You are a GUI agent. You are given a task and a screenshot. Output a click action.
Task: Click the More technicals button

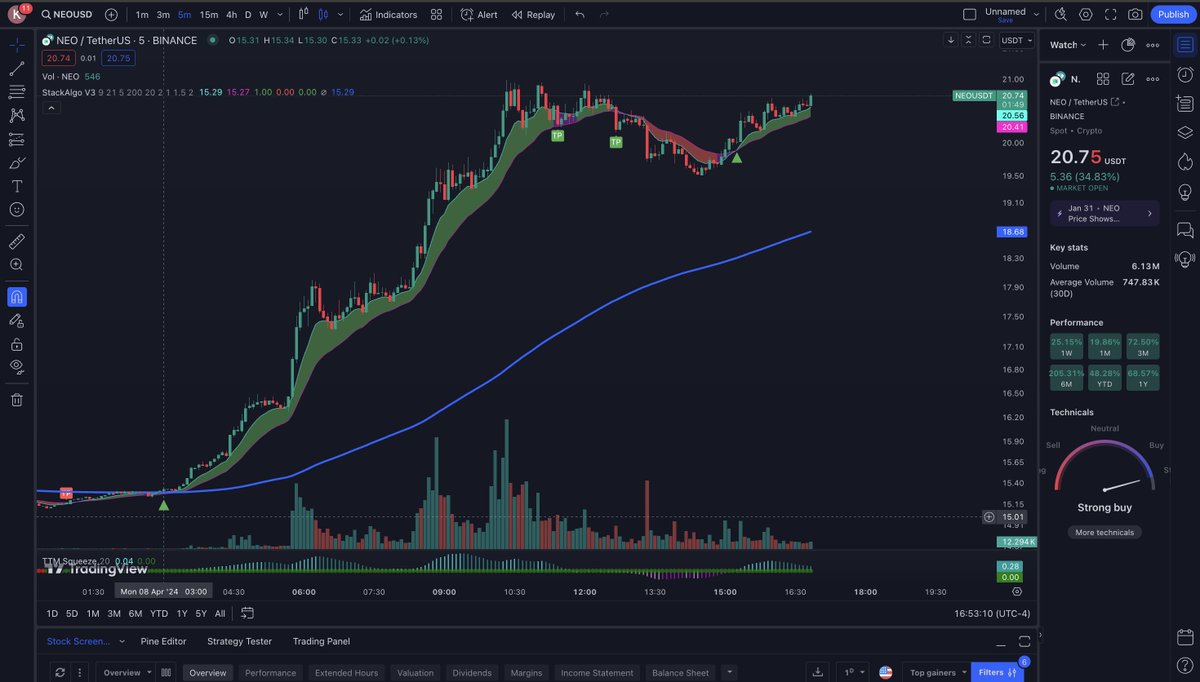click(x=1105, y=532)
